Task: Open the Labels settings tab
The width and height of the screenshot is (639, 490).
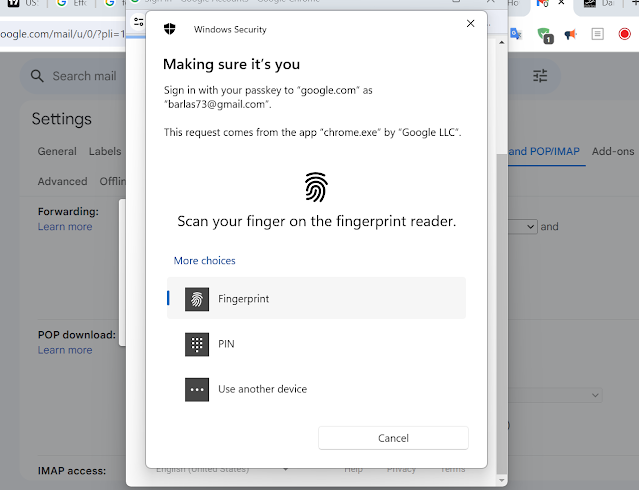Action: click(105, 151)
